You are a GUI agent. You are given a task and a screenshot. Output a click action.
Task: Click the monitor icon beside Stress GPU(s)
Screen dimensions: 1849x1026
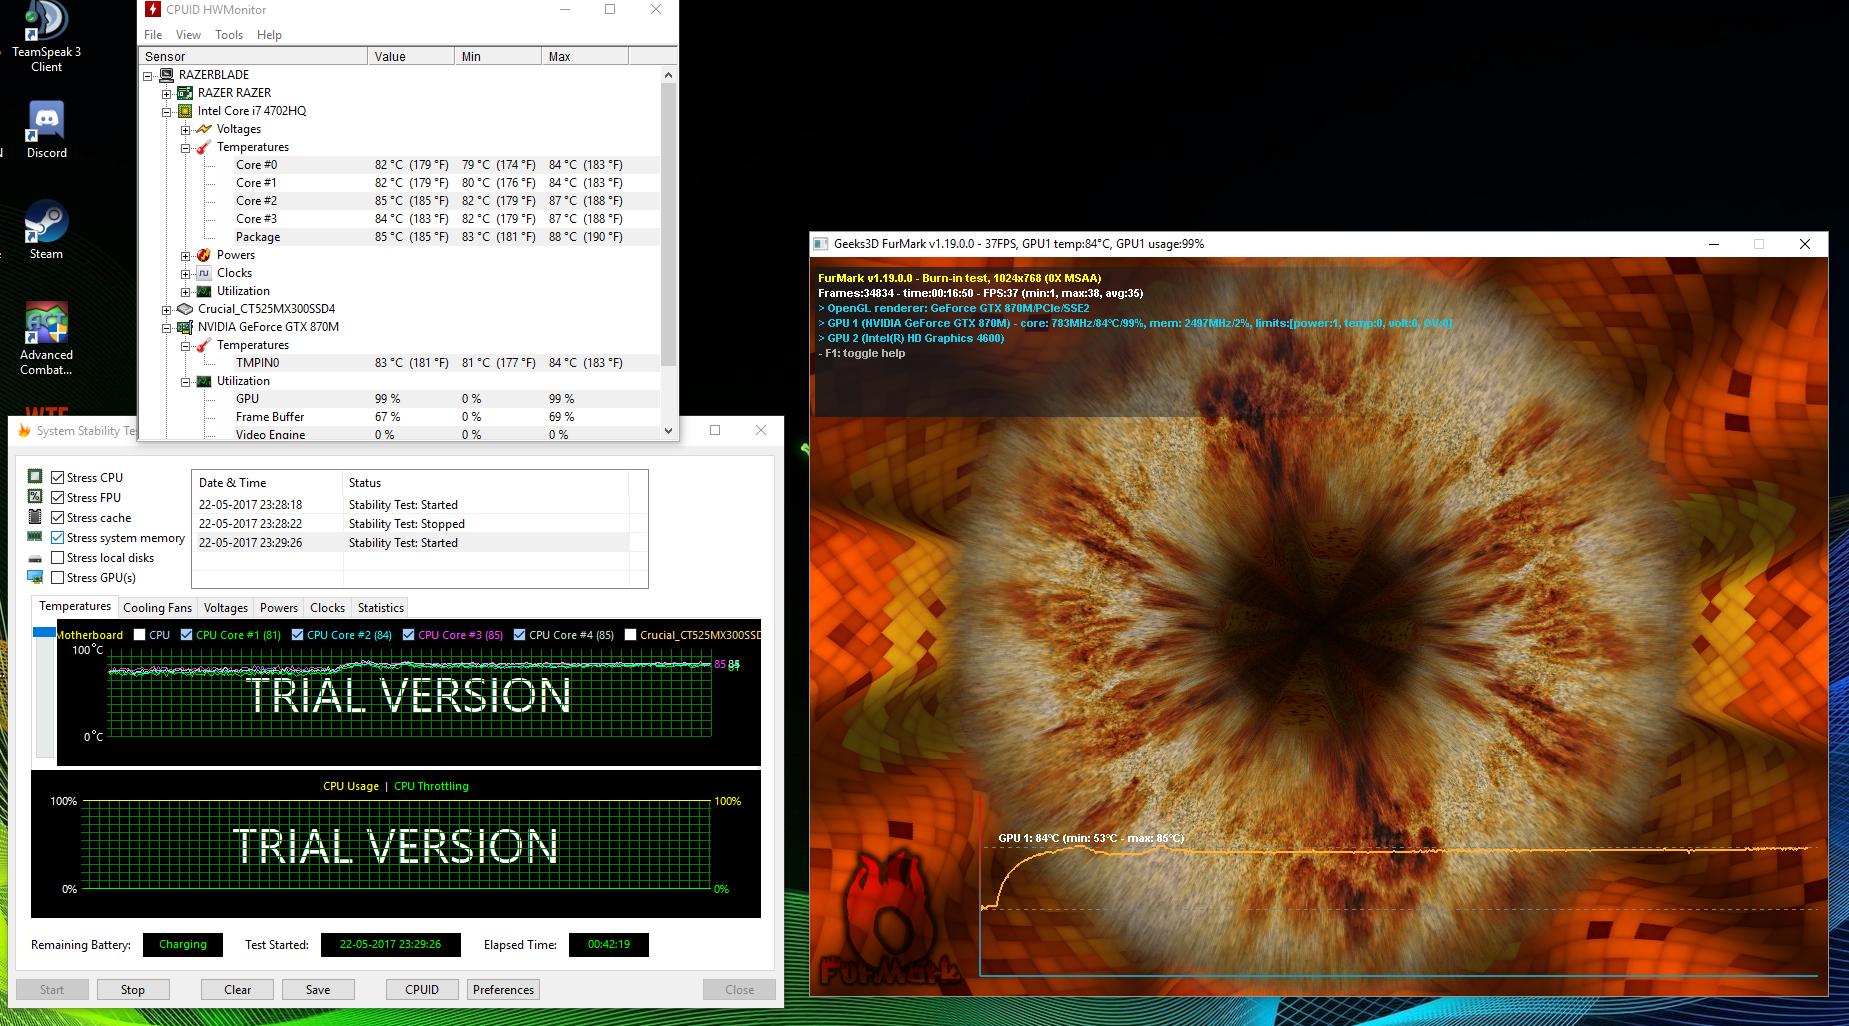click(x=35, y=577)
